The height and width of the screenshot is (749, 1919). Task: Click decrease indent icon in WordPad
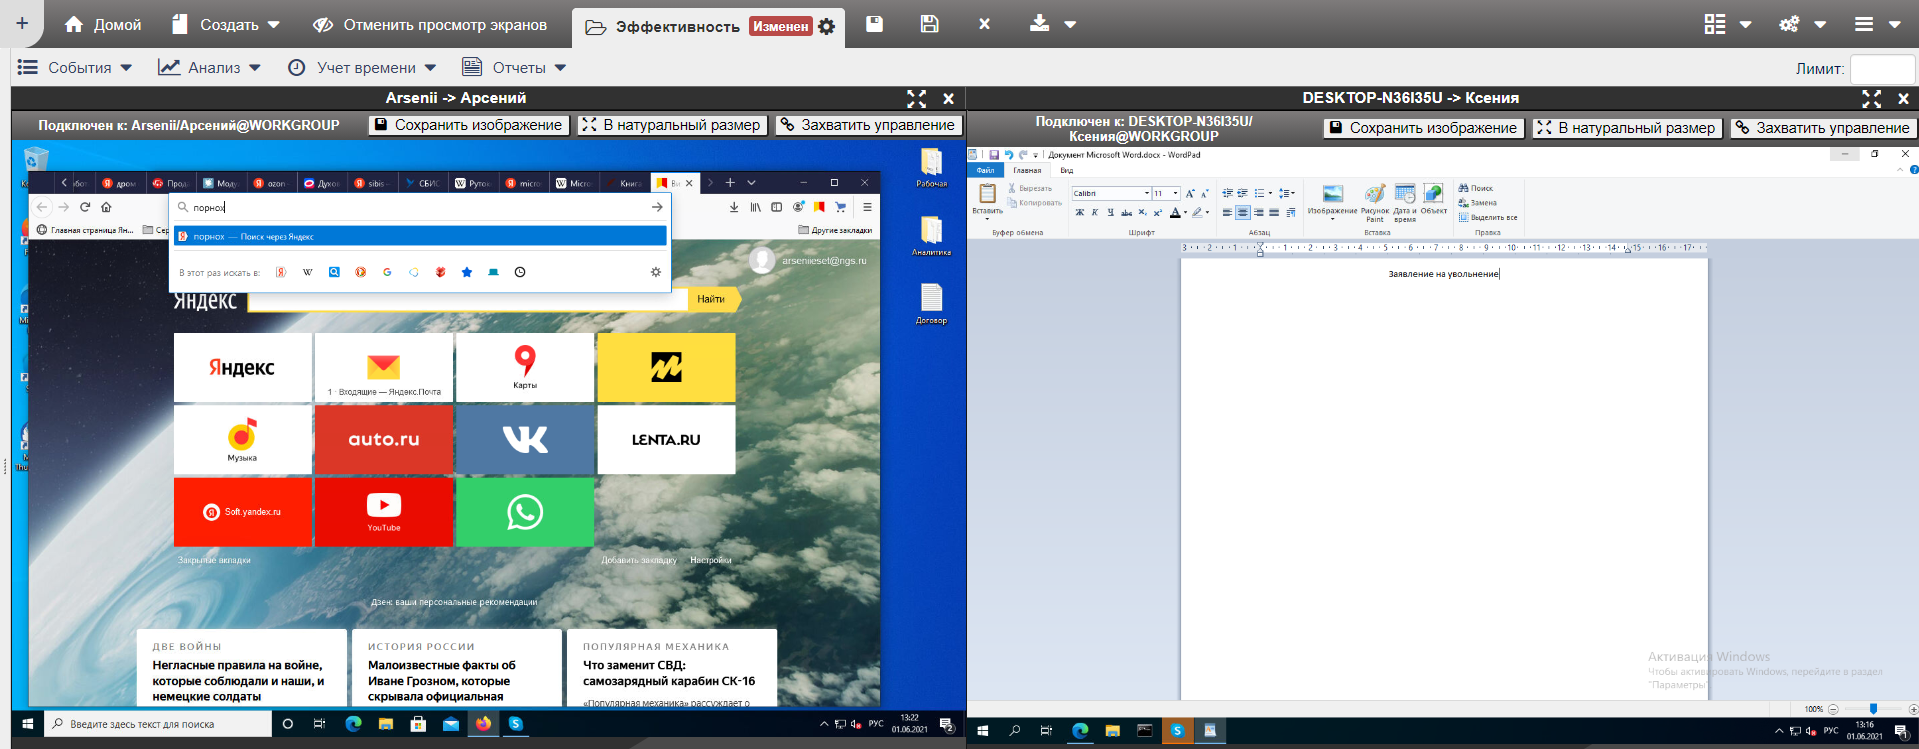coord(1227,193)
